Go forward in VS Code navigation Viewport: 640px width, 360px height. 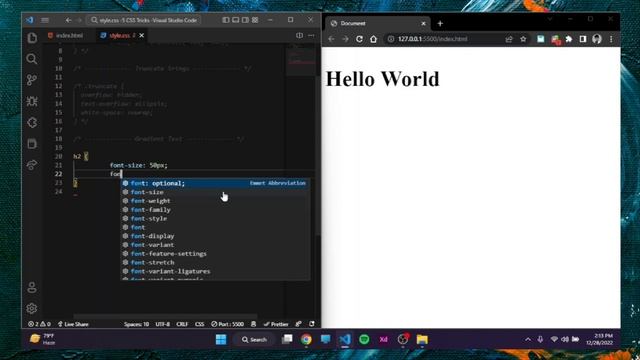point(79,20)
